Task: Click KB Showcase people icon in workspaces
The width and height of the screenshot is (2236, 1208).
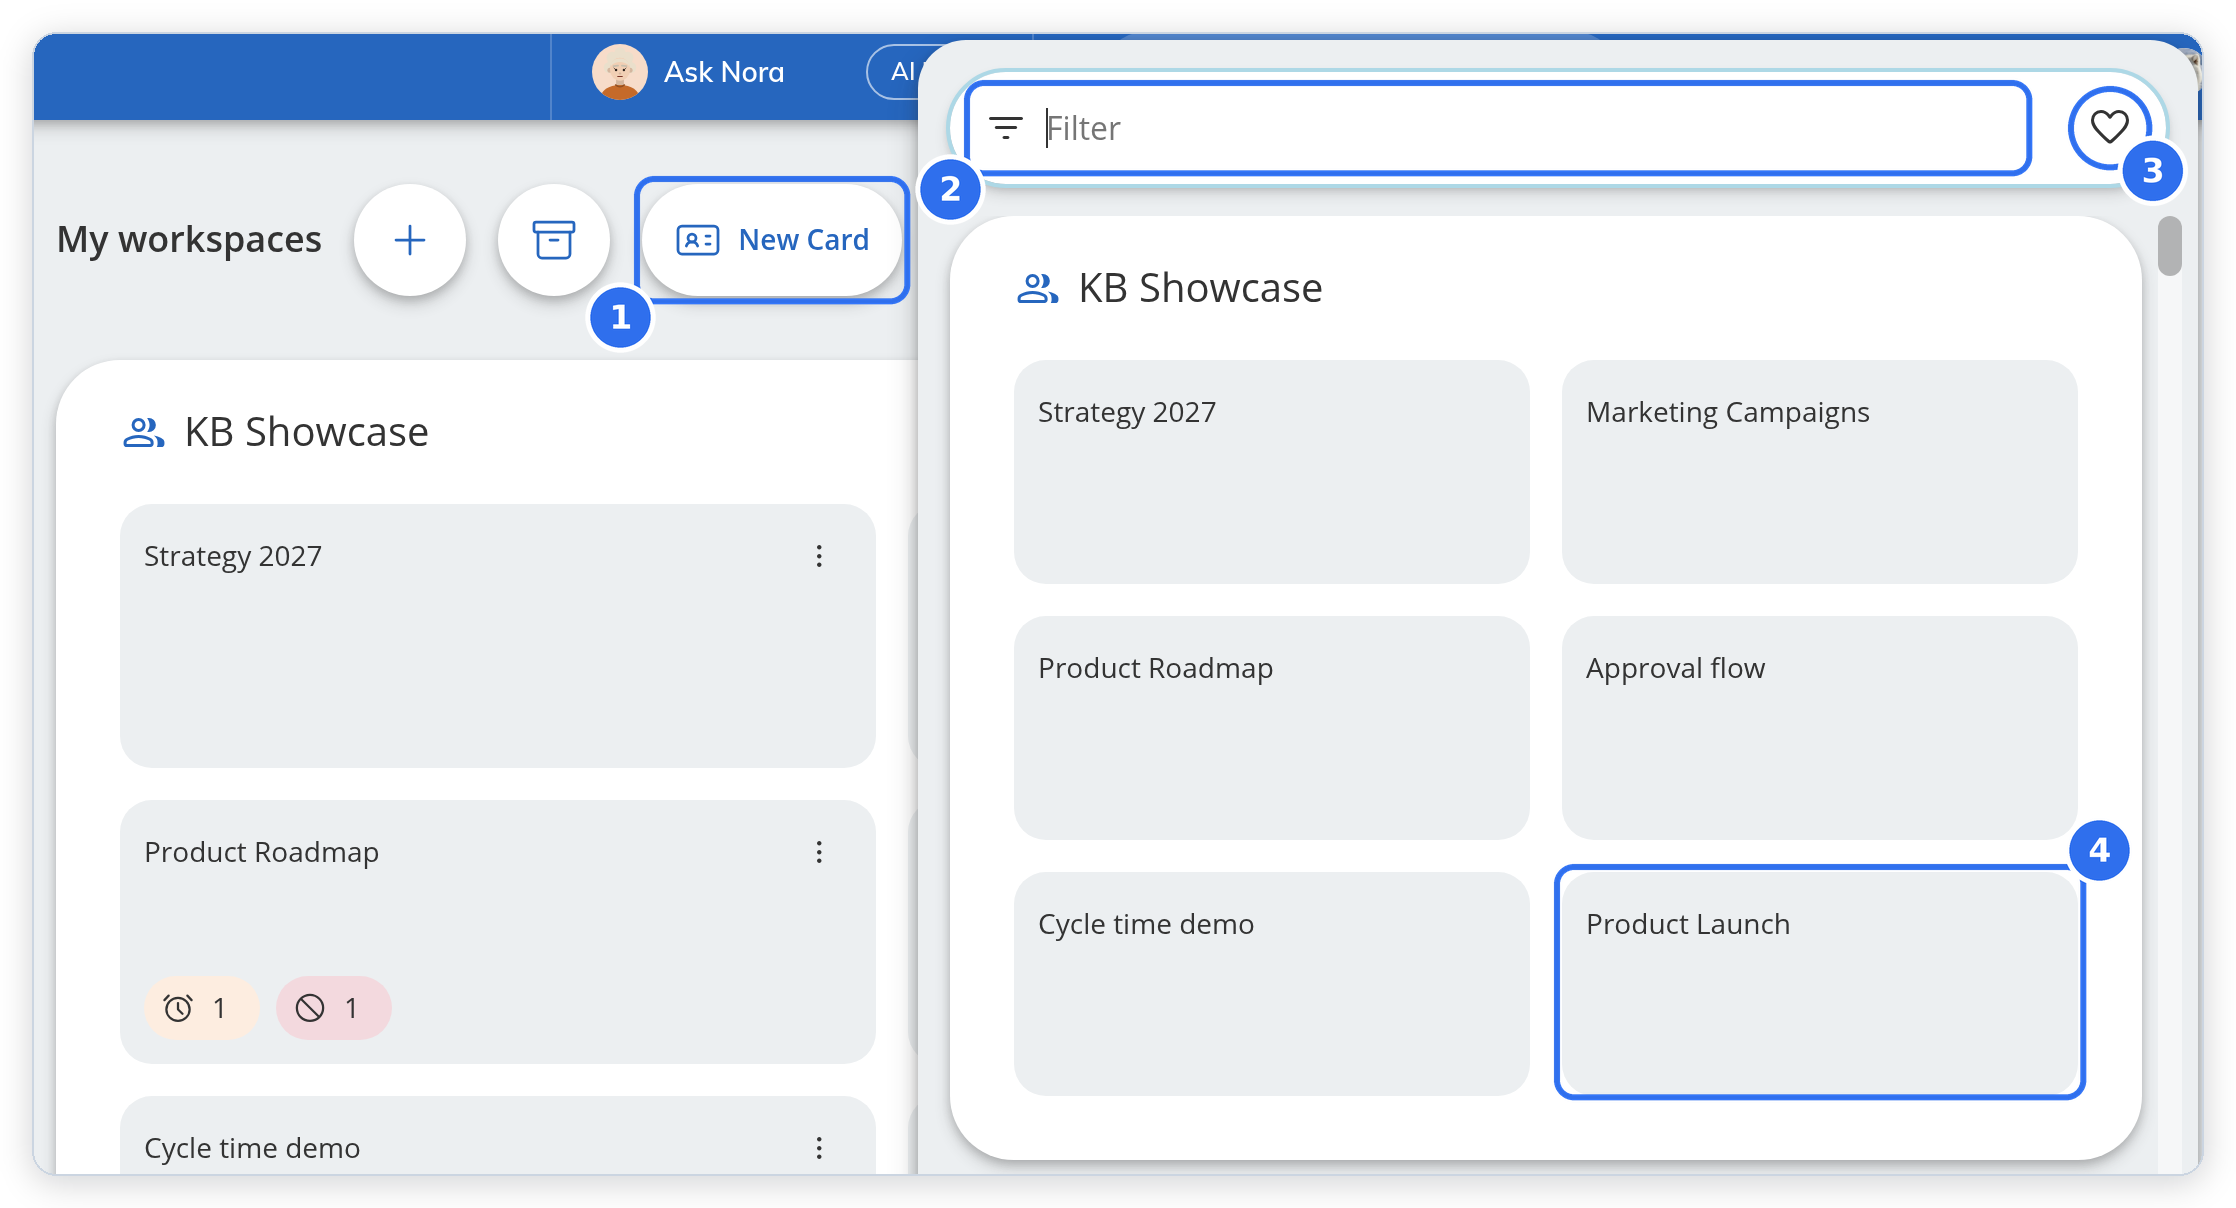Action: tap(143, 433)
